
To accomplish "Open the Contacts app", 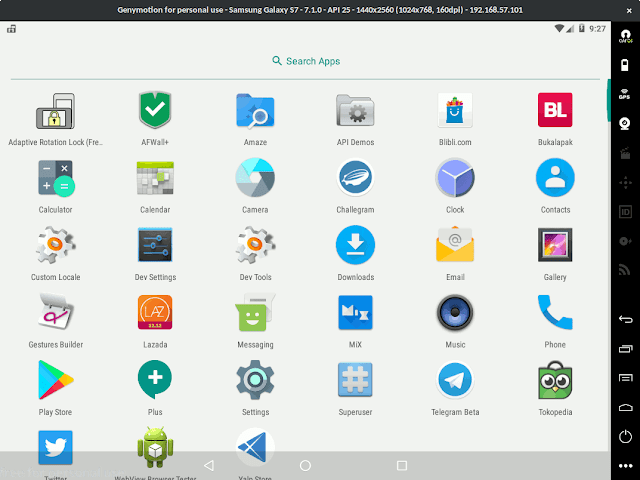I will pos(555,178).
